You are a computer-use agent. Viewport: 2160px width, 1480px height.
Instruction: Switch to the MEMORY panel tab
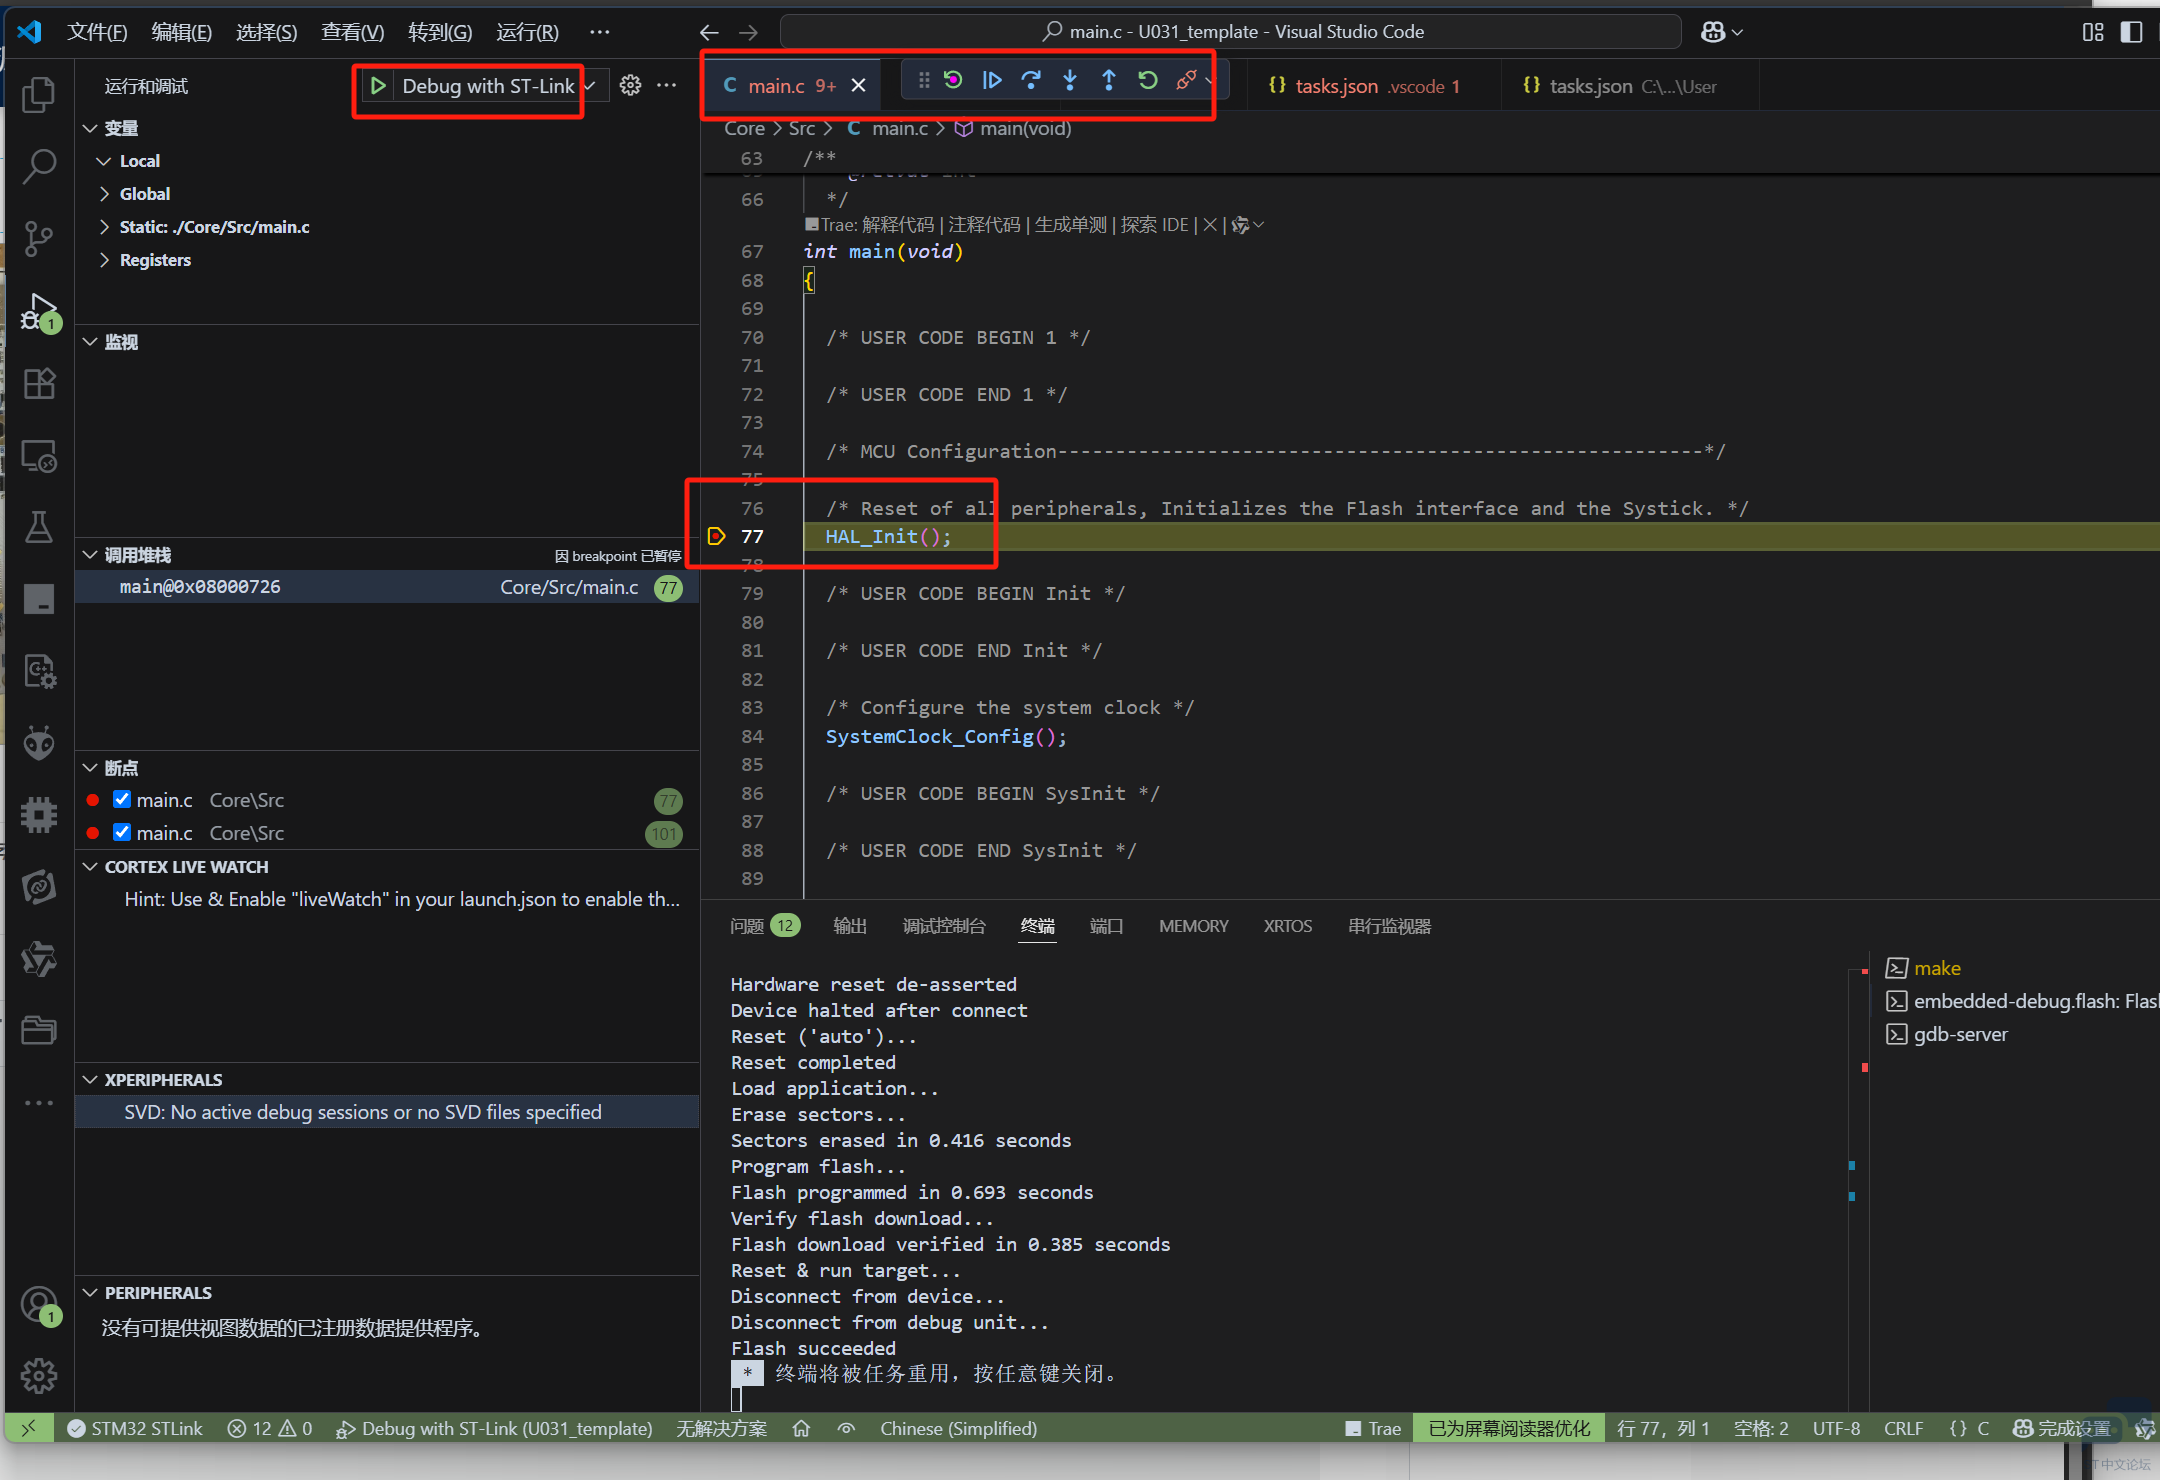tap(1193, 926)
